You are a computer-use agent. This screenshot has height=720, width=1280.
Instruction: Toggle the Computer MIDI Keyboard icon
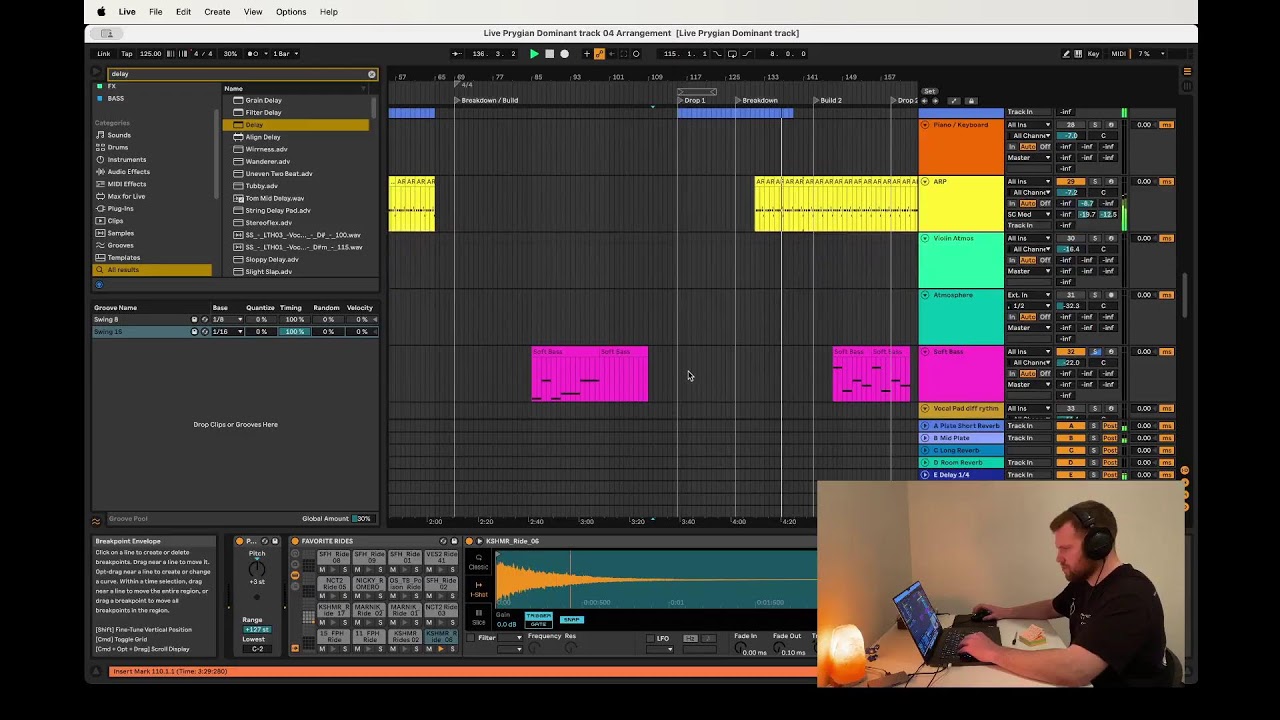[1078, 54]
